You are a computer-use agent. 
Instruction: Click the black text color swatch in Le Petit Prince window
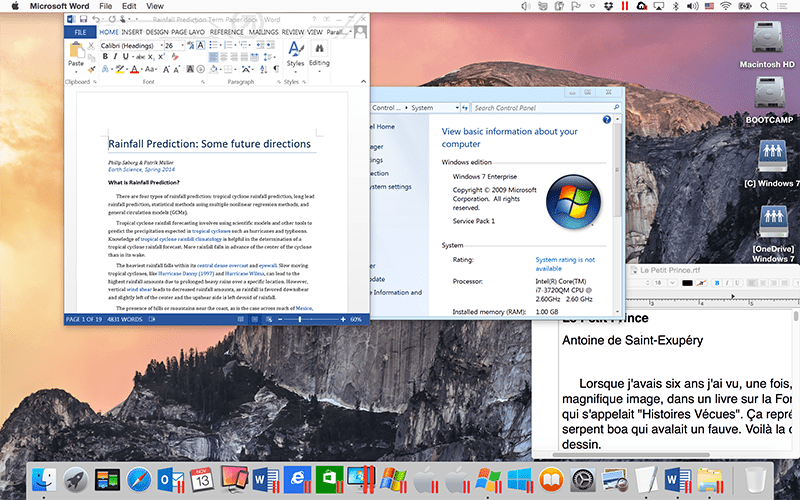point(687,283)
